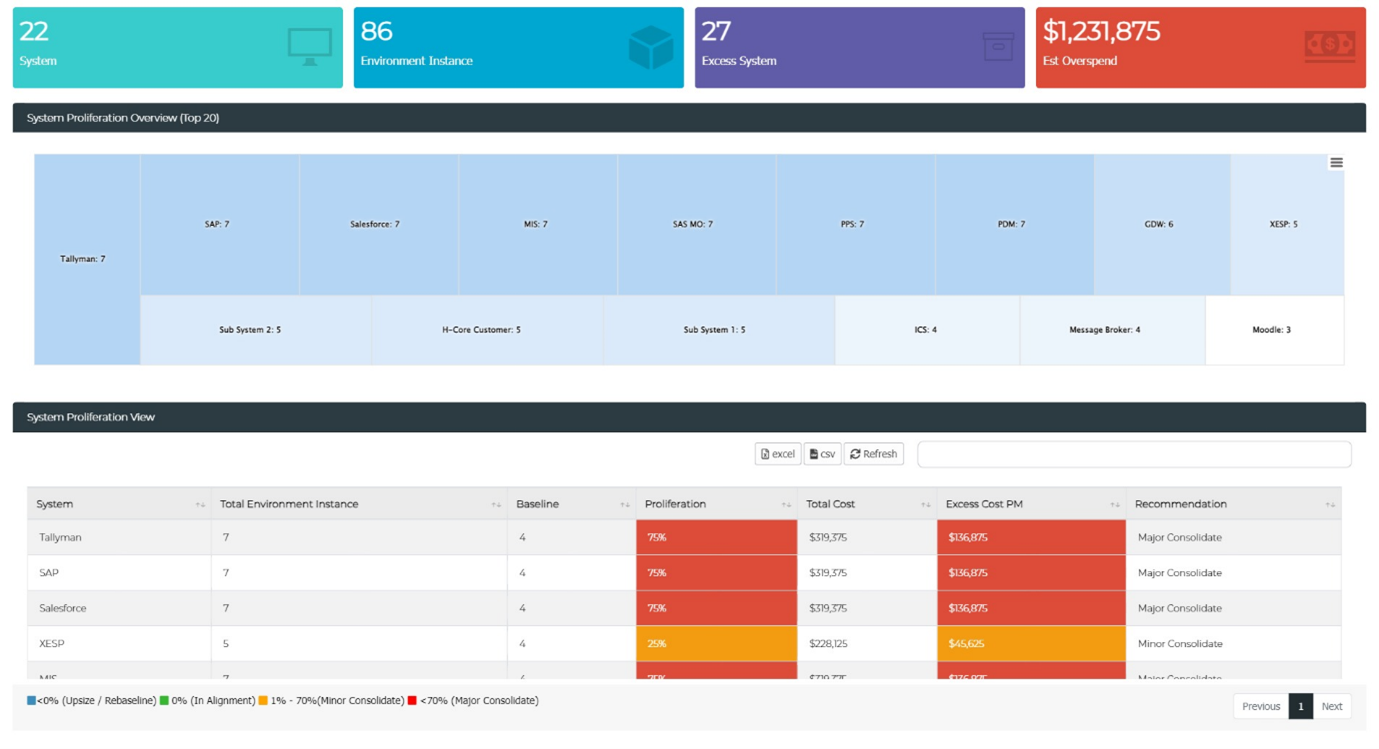Sort table by Total Cost column

tap(867, 504)
